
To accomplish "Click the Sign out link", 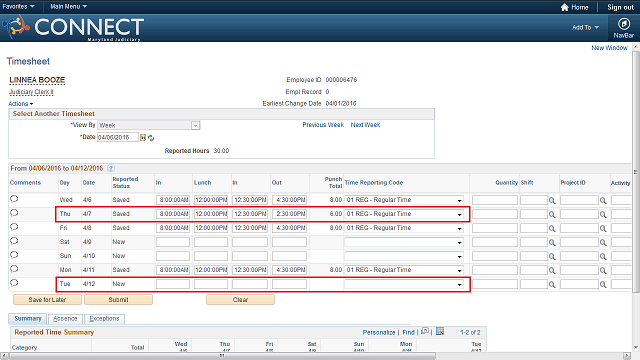I will pos(620,7).
